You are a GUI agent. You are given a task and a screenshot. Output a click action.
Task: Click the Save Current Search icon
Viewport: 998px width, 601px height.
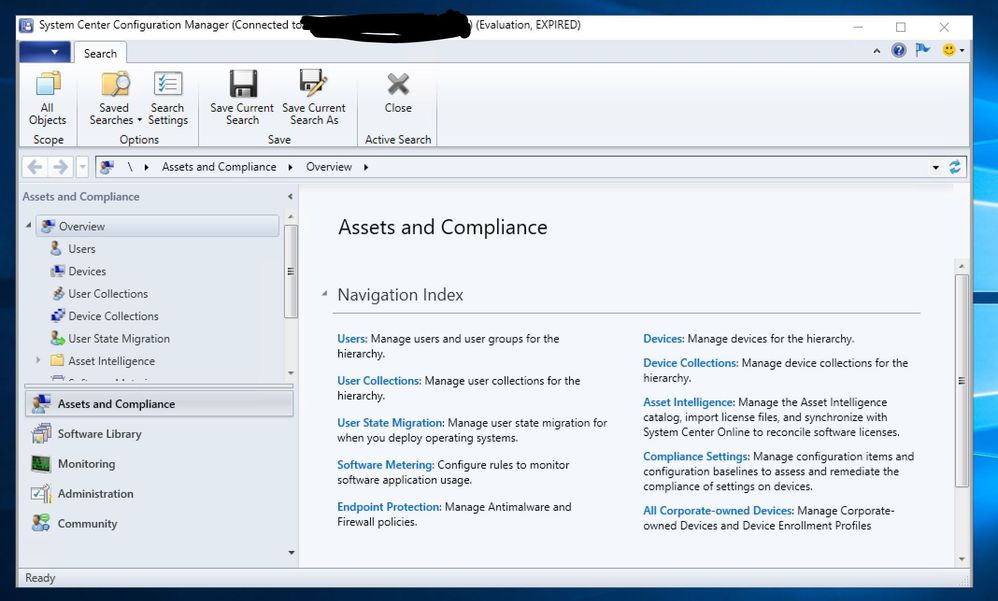242,83
